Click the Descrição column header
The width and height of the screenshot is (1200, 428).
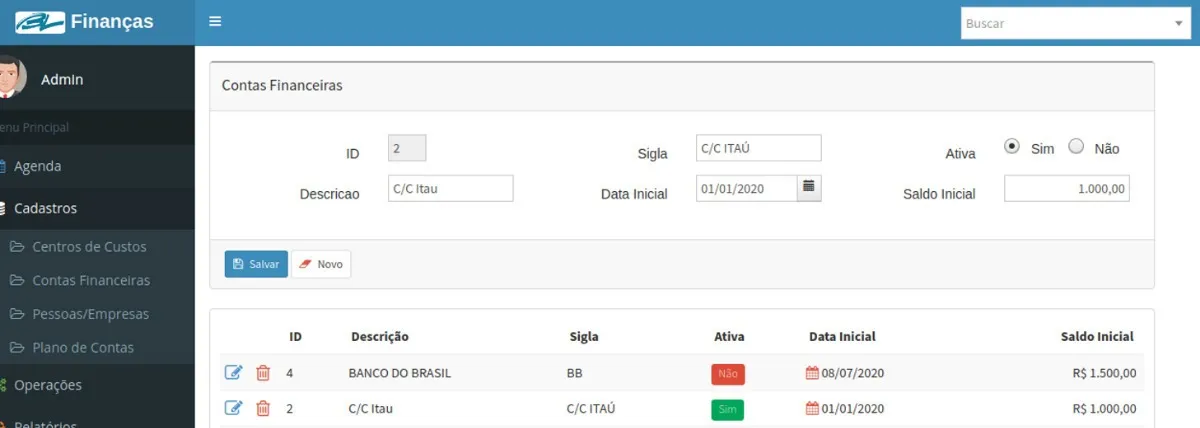tap(380, 337)
